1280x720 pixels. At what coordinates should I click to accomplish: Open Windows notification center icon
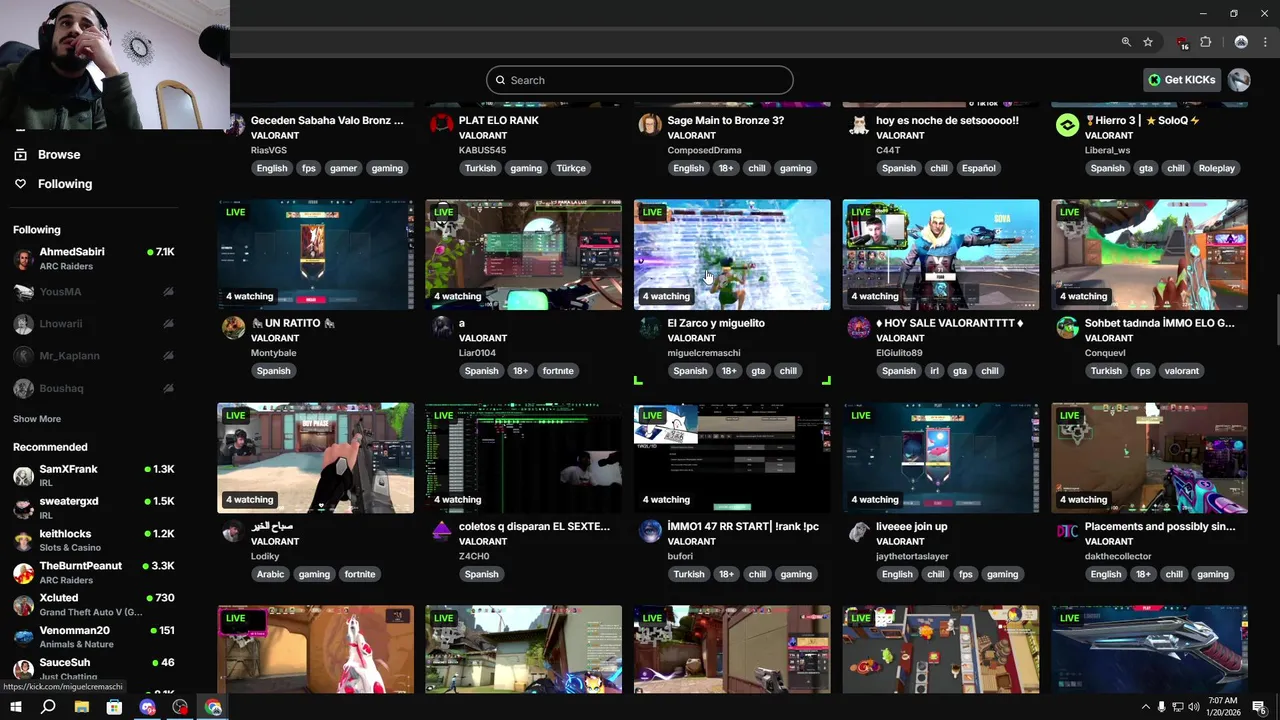pyautogui.click(x=1259, y=707)
